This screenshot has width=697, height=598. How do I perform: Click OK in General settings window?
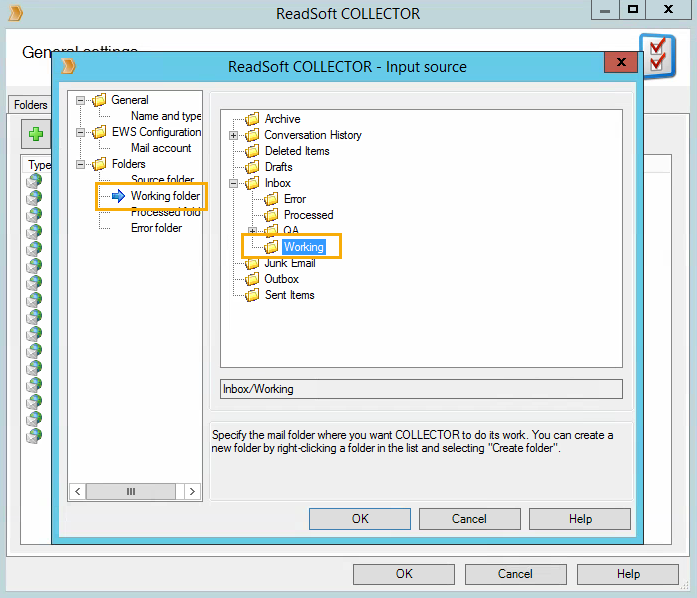click(x=404, y=574)
